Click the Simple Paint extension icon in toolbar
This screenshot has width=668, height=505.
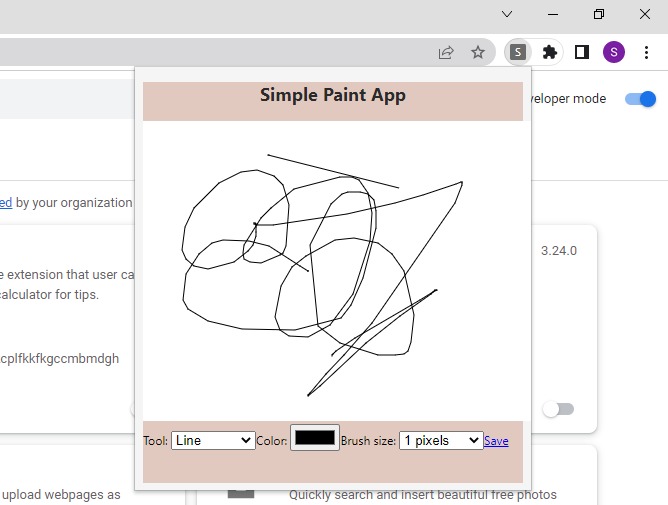518,52
